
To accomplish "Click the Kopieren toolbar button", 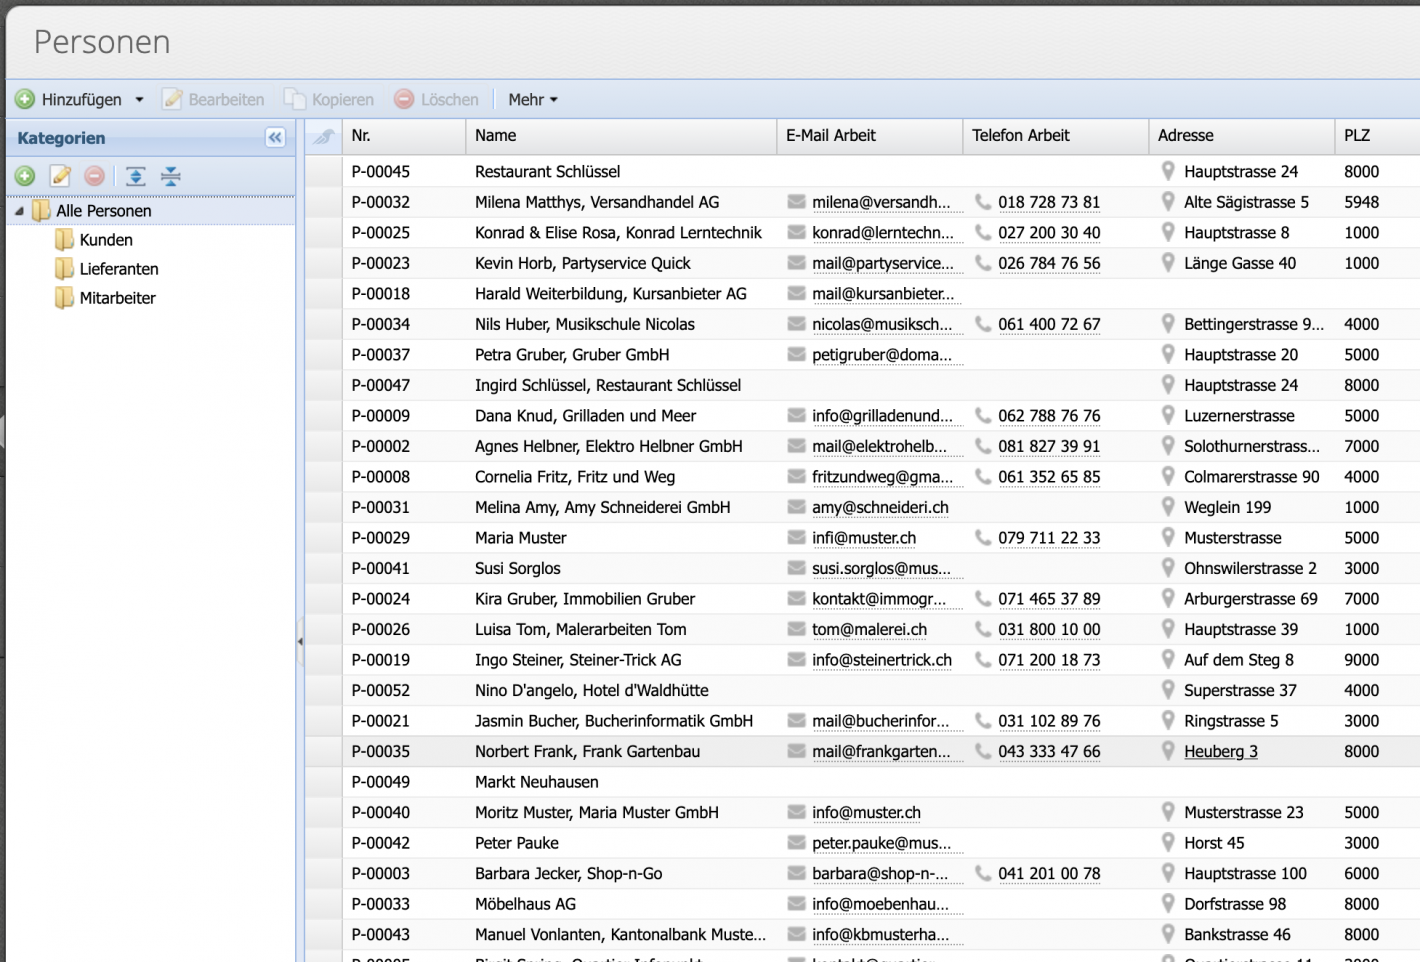I will pos(329,99).
